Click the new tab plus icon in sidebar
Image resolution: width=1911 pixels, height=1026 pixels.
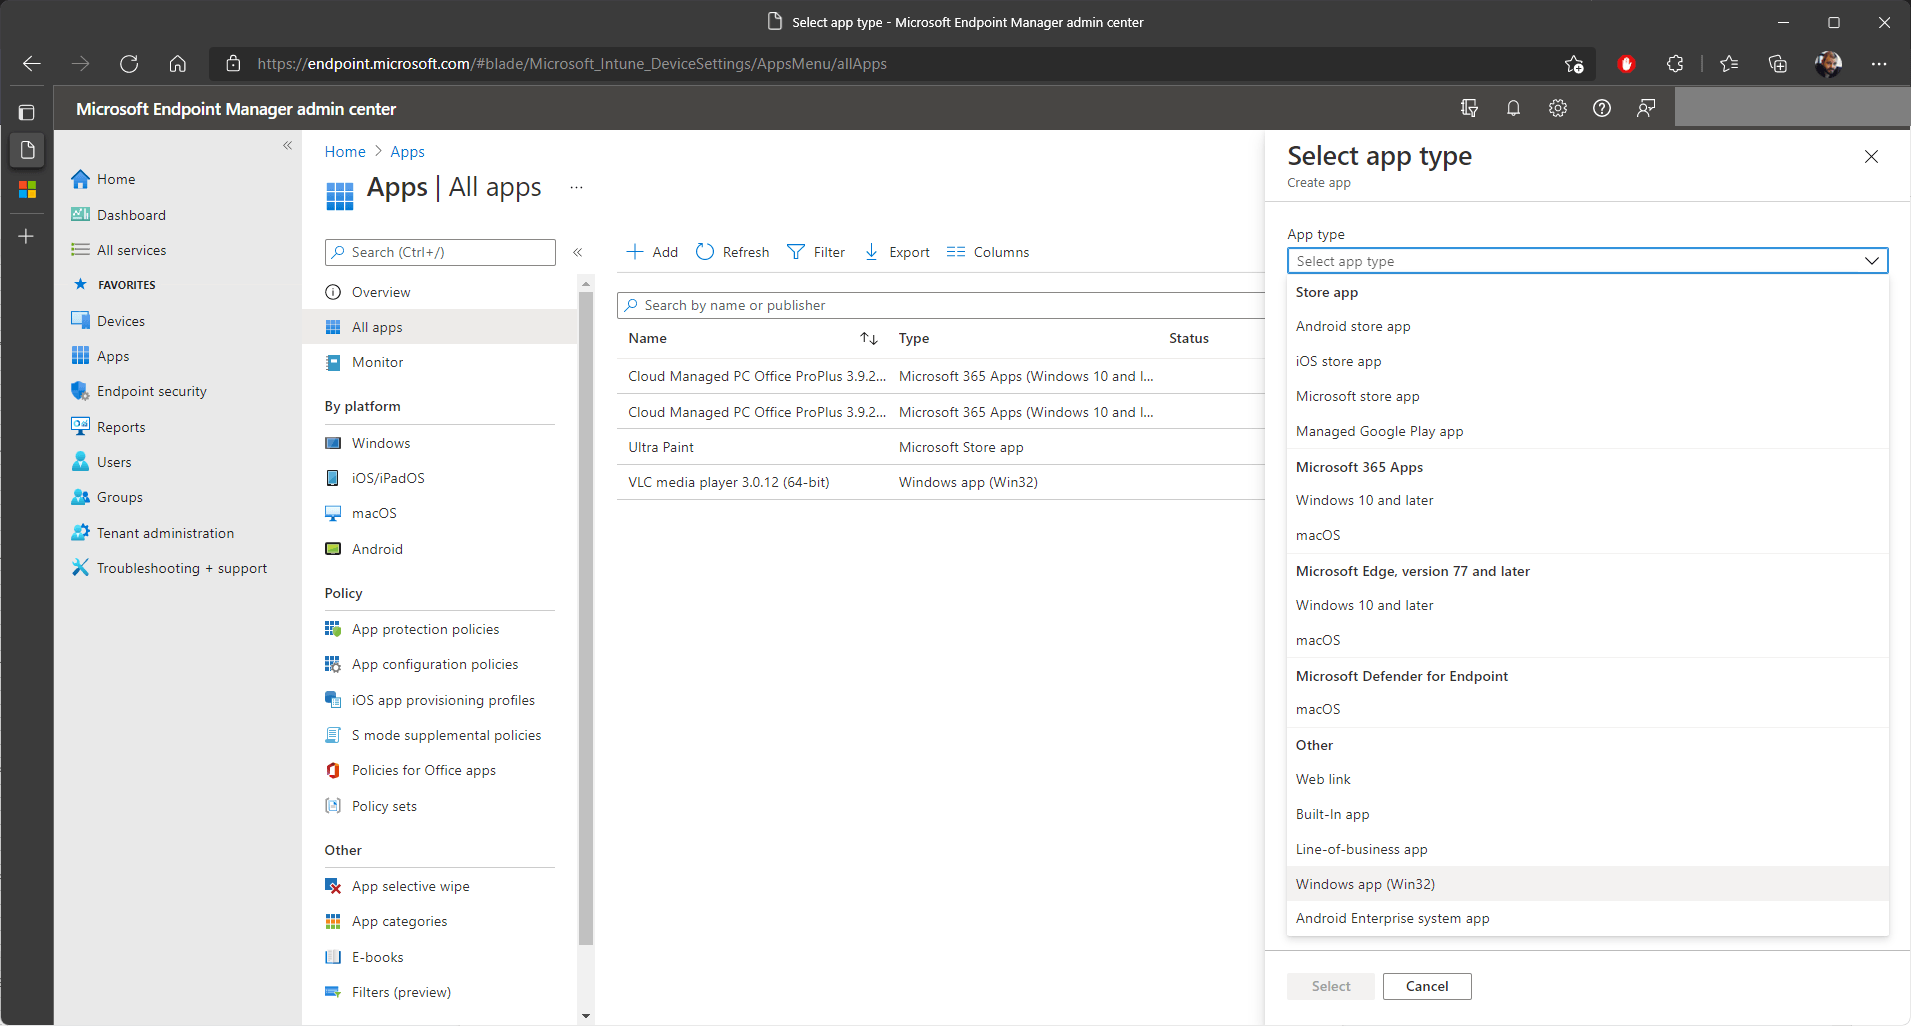coord(27,236)
